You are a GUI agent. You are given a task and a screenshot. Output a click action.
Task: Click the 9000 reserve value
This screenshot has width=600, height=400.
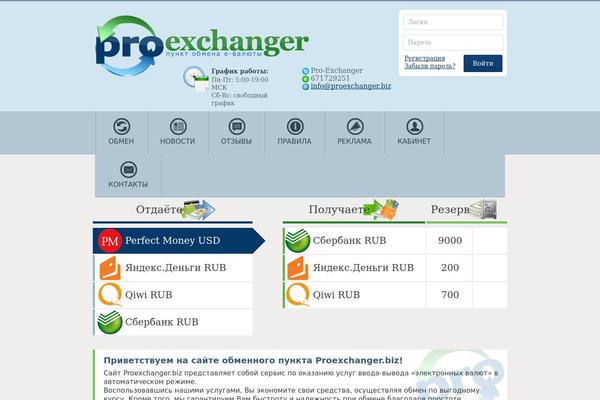coord(450,240)
